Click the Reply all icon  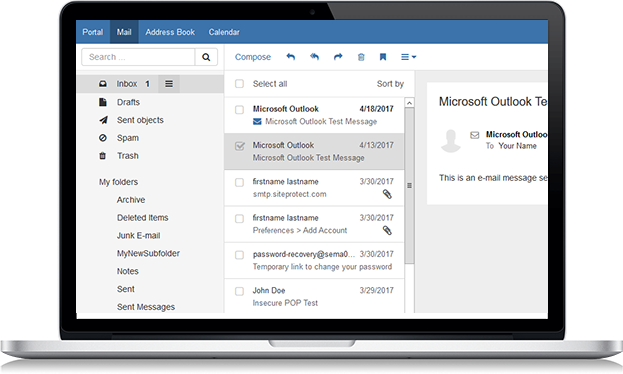tap(314, 57)
